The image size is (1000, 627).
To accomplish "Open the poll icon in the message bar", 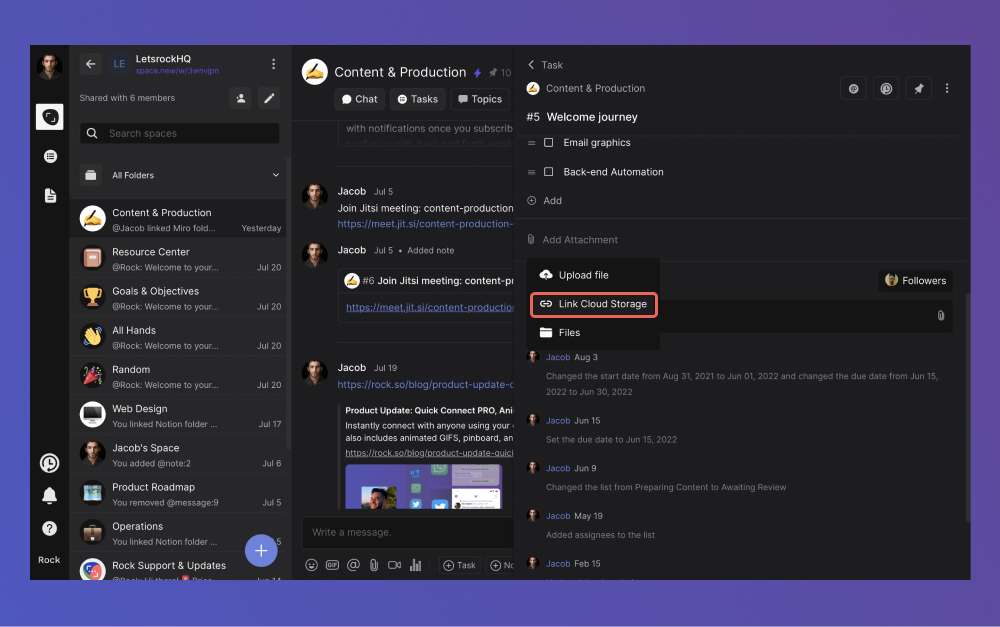I will (x=416, y=565).
